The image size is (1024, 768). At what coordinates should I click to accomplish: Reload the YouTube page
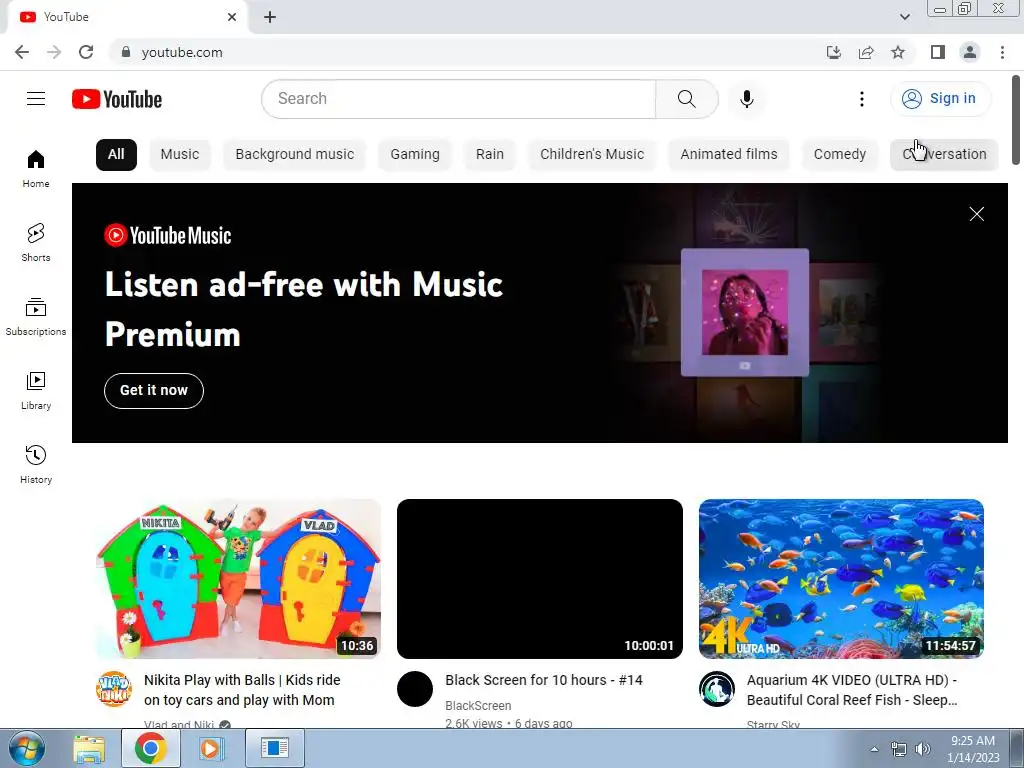click(86, 52)
